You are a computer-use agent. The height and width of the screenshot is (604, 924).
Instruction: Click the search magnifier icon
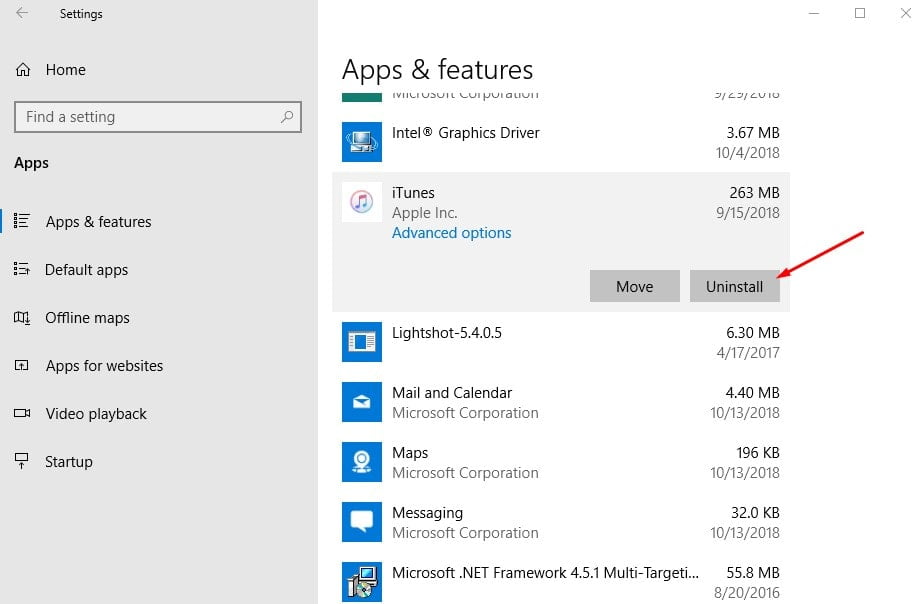click(x=287, y=117)
